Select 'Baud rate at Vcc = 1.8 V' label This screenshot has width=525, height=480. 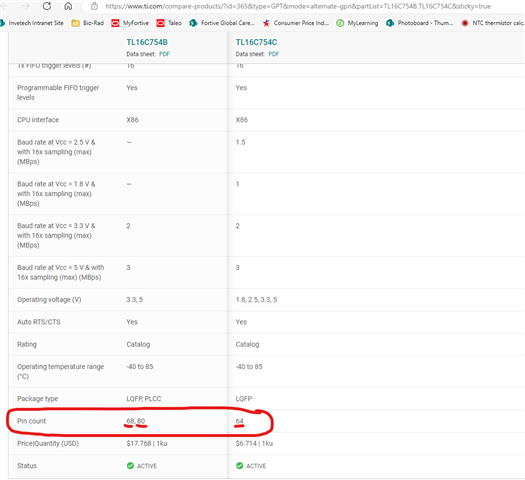[x=56, y=194]
